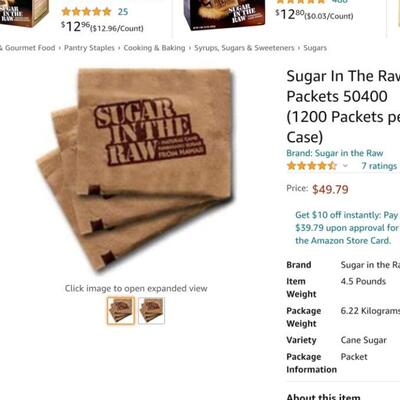Visit the Brand: Sugar in the Raw link
This screenshot has width=400, height=400.
[335, 153]
